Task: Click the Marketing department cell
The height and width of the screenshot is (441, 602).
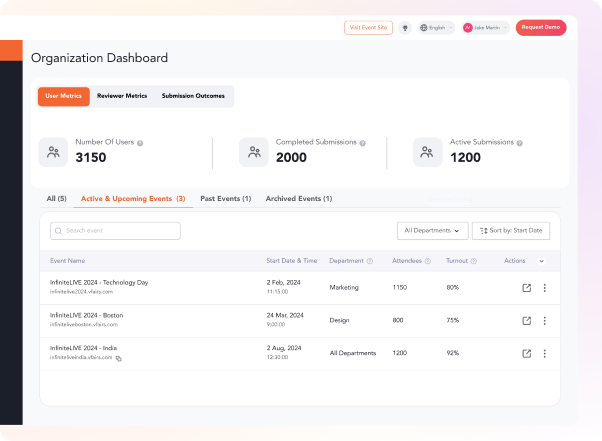Action: coord(344,287)
